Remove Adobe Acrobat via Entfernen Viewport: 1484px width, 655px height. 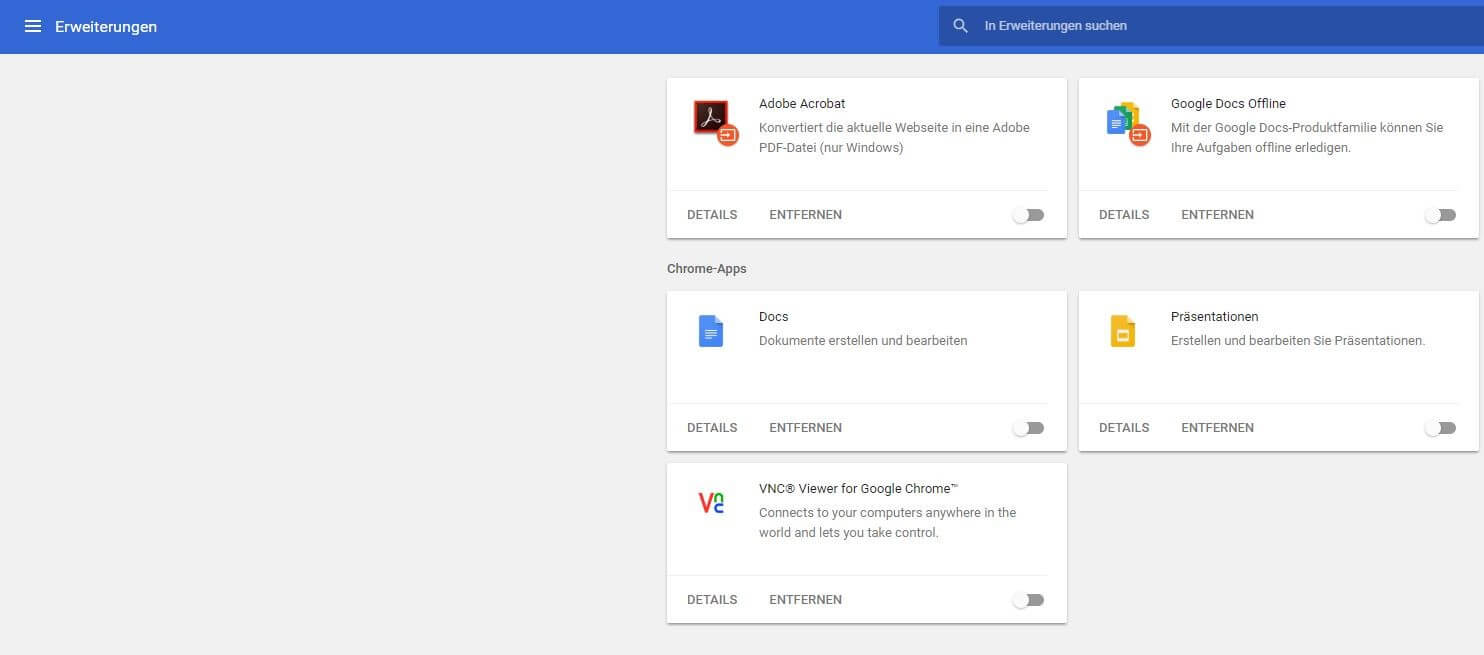805,215
